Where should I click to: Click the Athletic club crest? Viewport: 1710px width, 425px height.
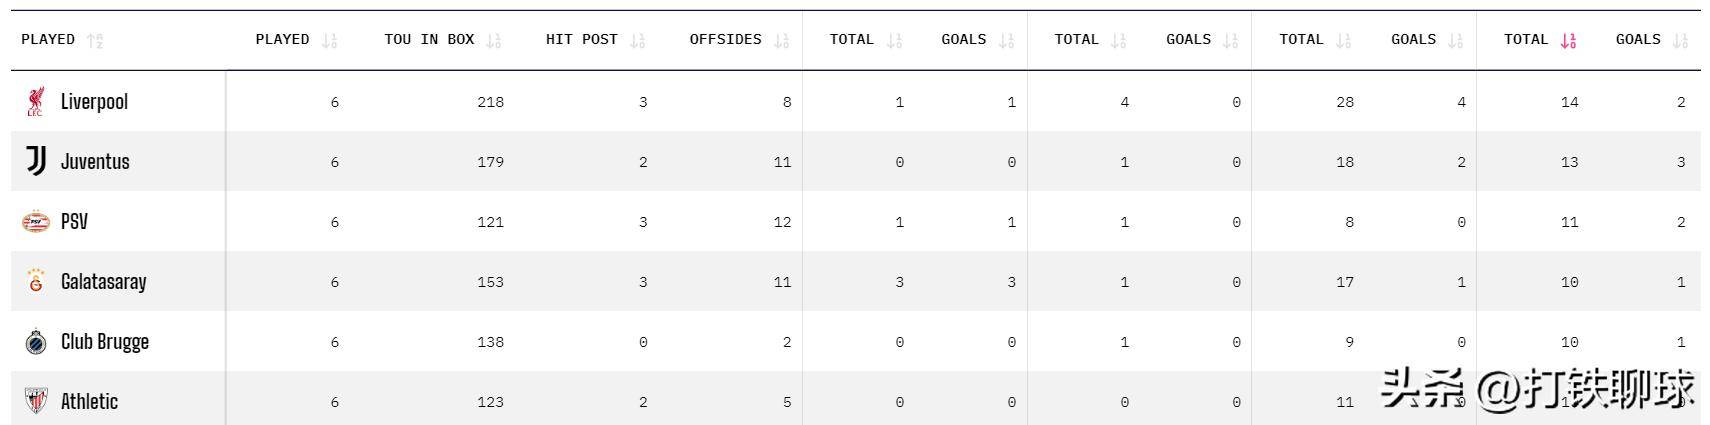(x=36, y=401)
